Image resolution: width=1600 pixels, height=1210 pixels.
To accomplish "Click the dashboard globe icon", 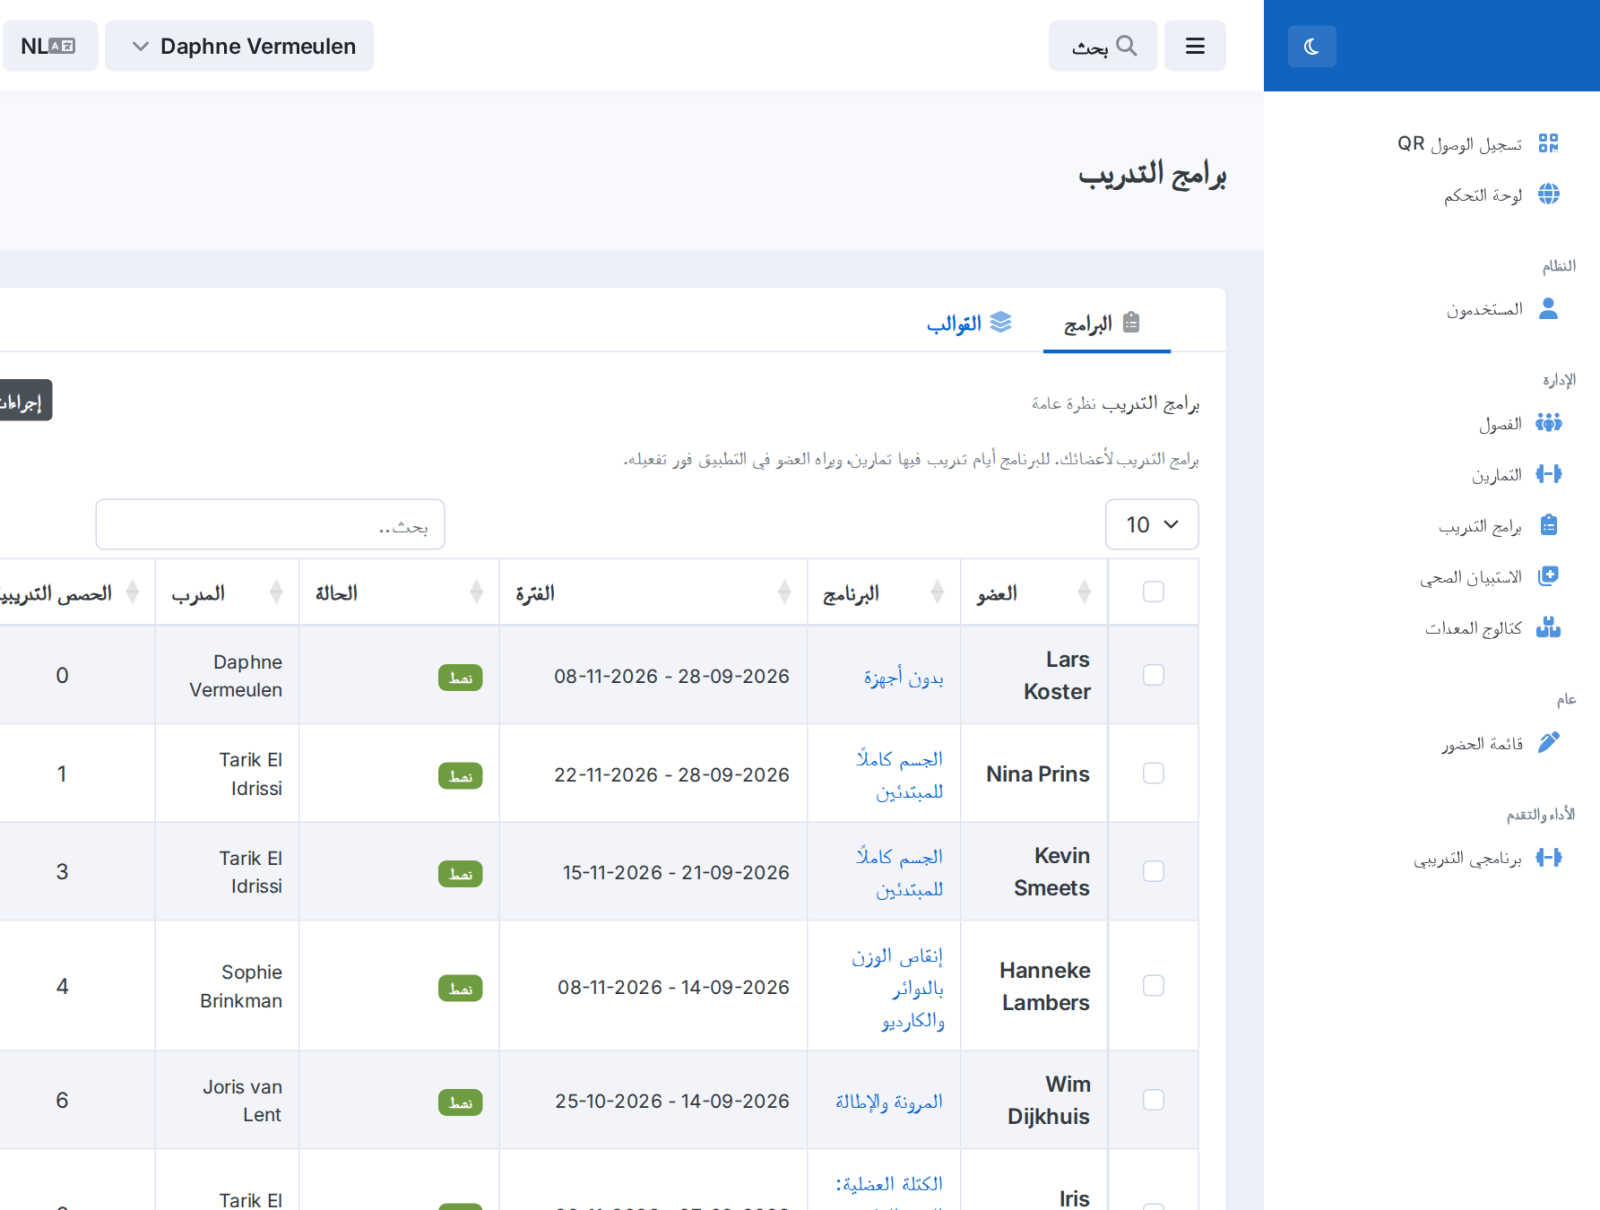I will pyautogui.click(x=1548, y=194).
